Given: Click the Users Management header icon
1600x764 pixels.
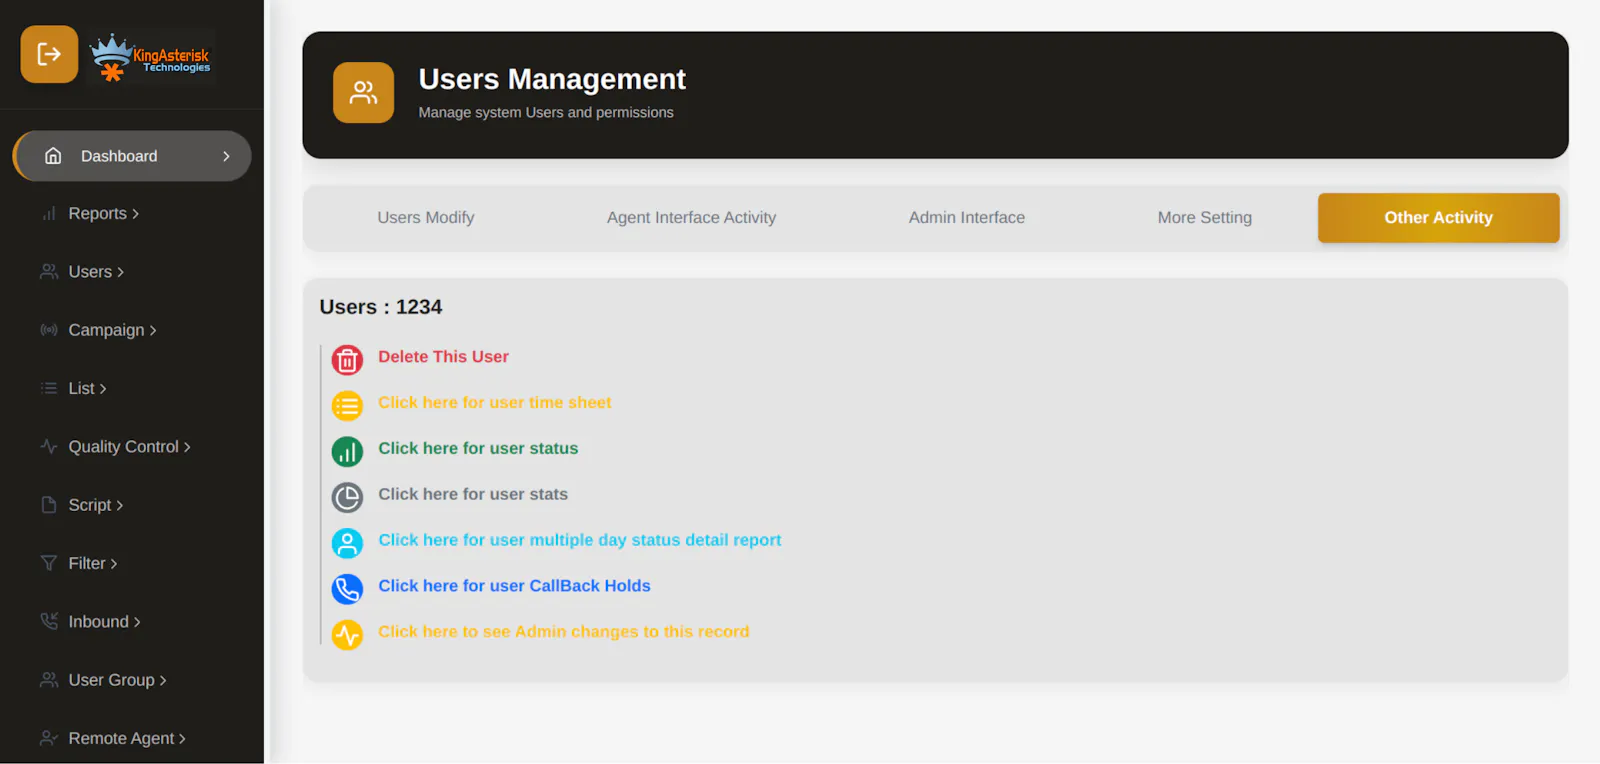Looking at the screenshot, I should tap(363, 93).
